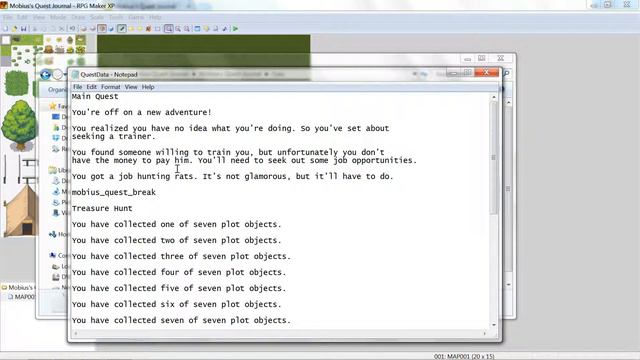The width and height of the screenshot is (640, 360).
Task: Open Notepad File menu
Action: tap(78, 87)
